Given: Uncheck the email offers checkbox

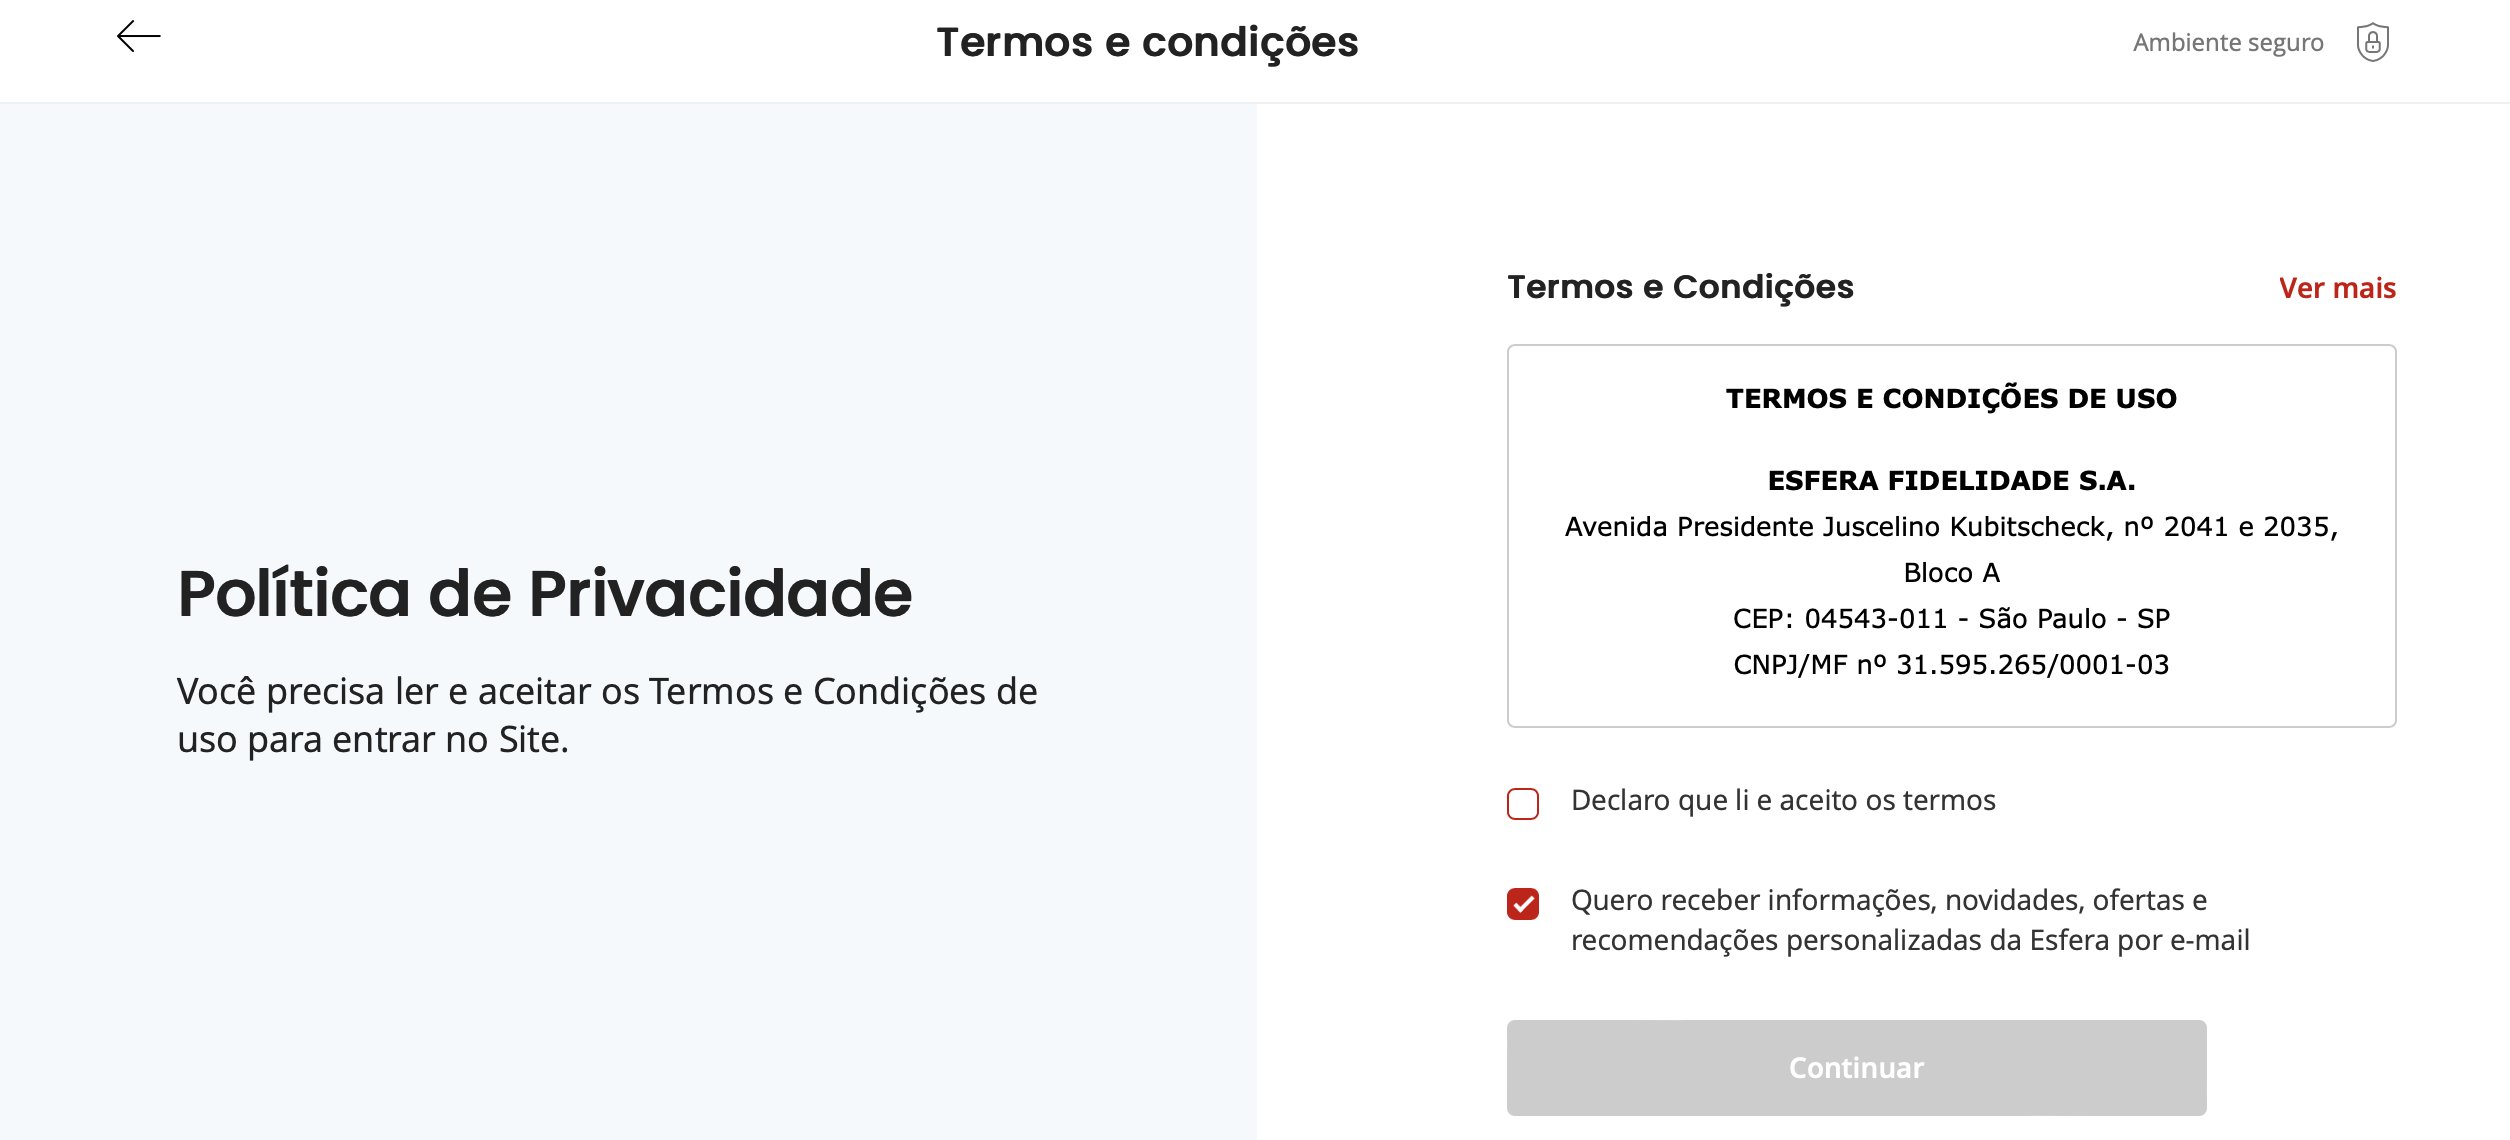Looking at the screenshot, I should coord(1523,903).
